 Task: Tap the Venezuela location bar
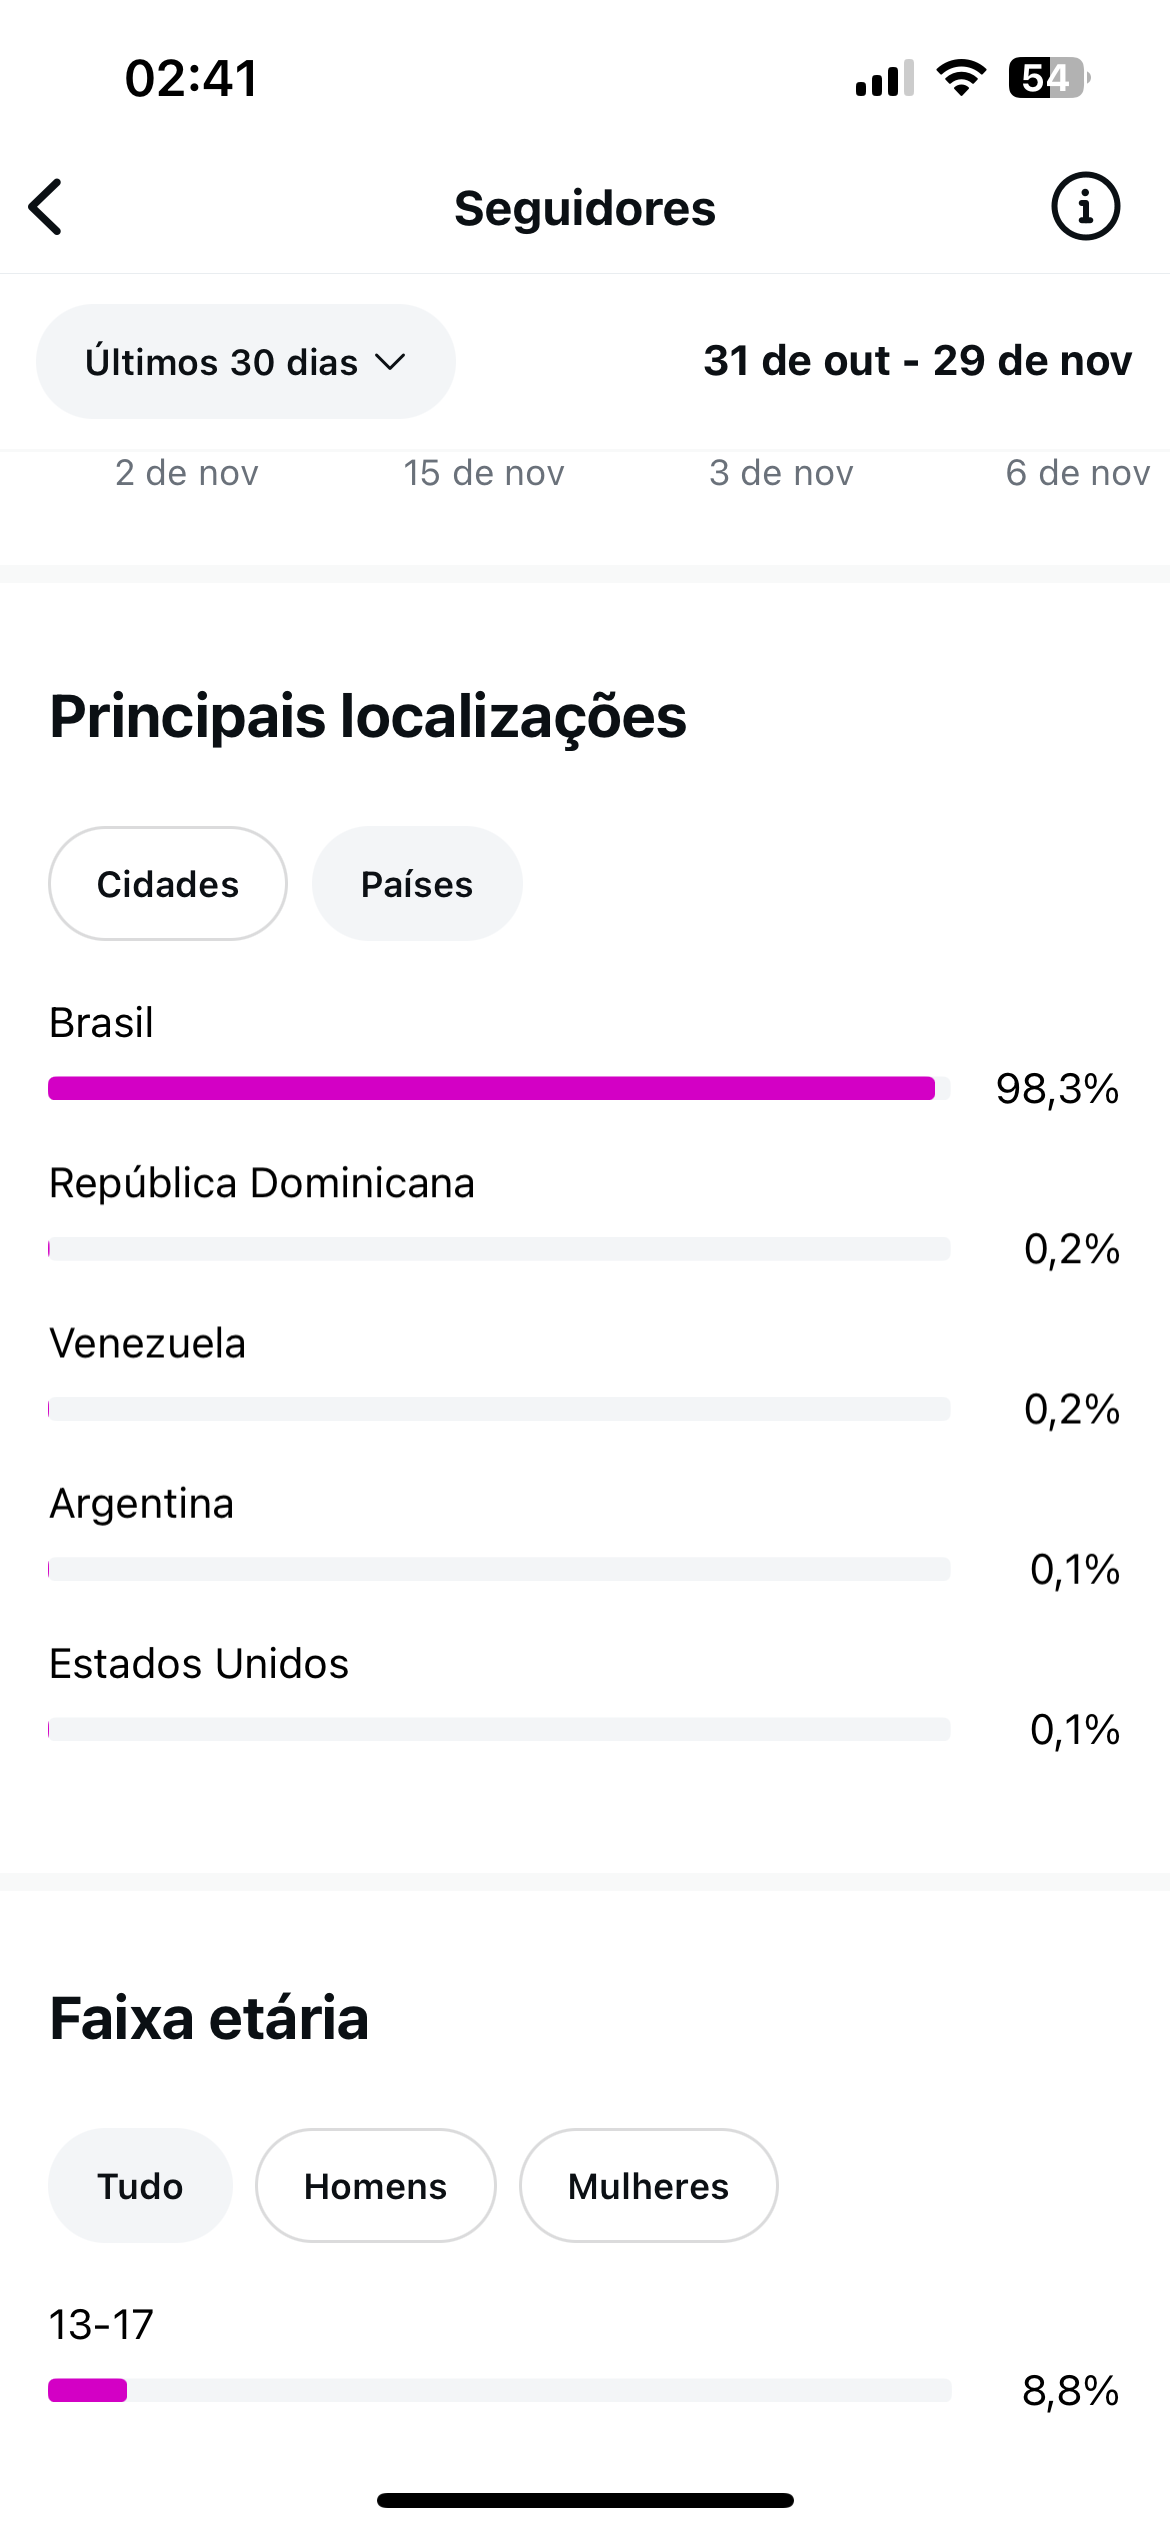click(x=498, y=1409)
